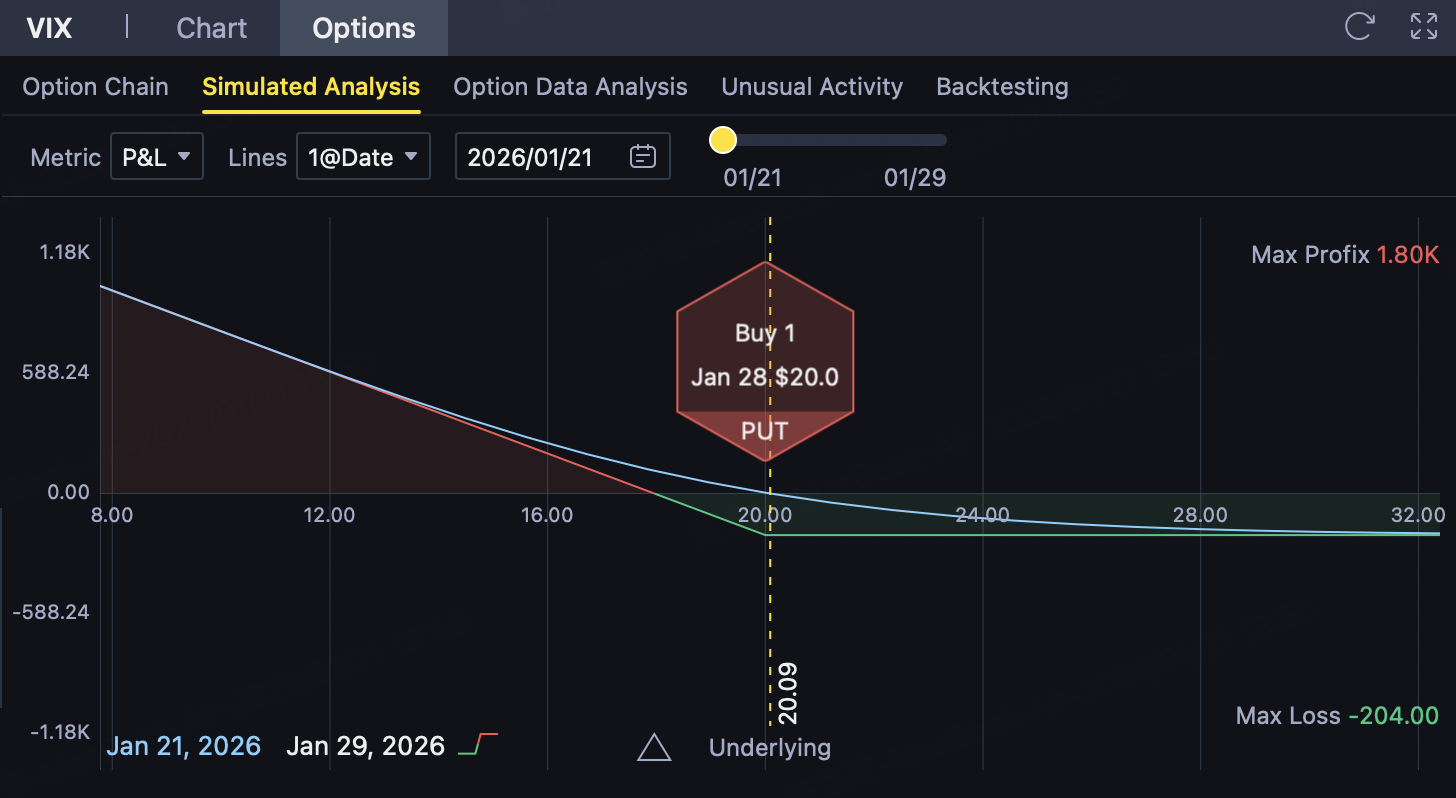Expand the Lines 1@Date dropdown

point(363,157)
